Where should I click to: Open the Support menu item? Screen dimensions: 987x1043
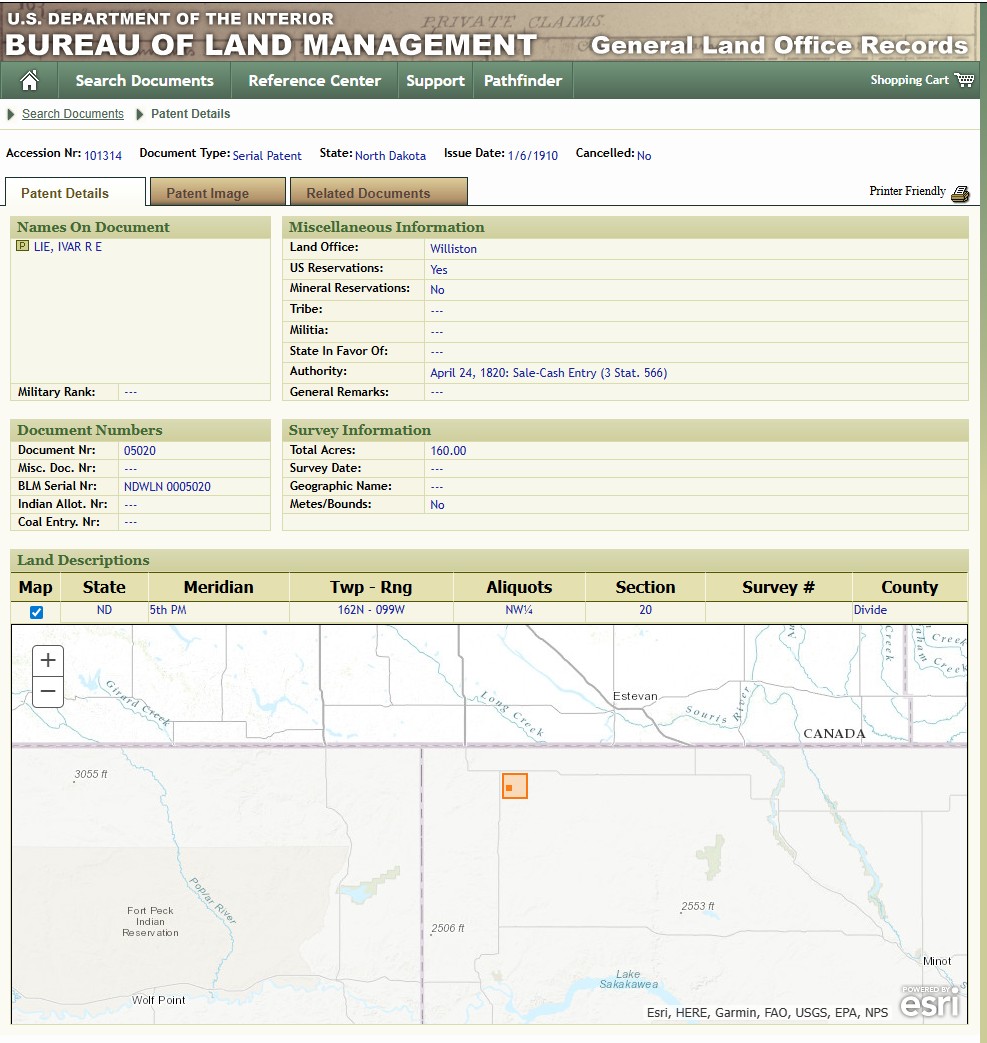(x=435, y=81)
